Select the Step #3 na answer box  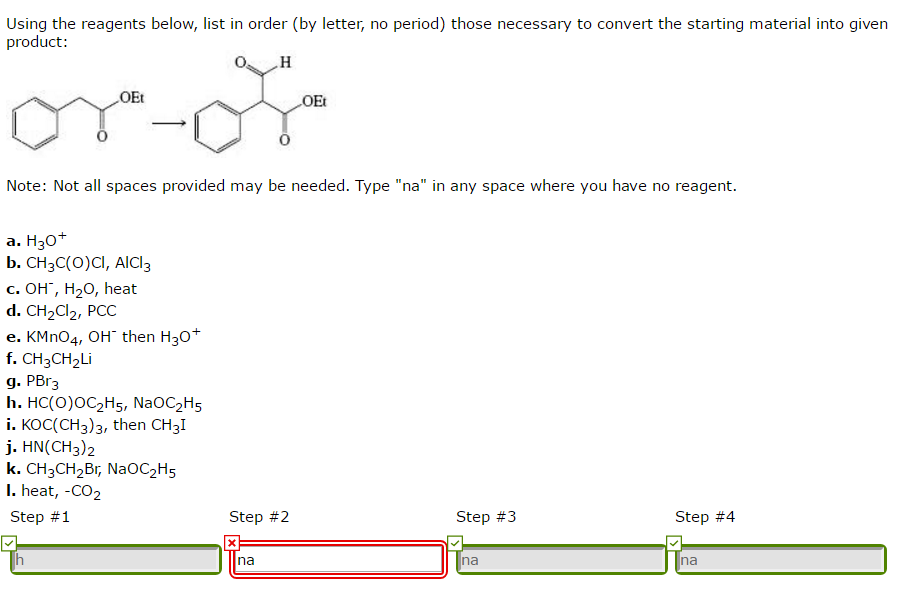(x=562, y=560)
